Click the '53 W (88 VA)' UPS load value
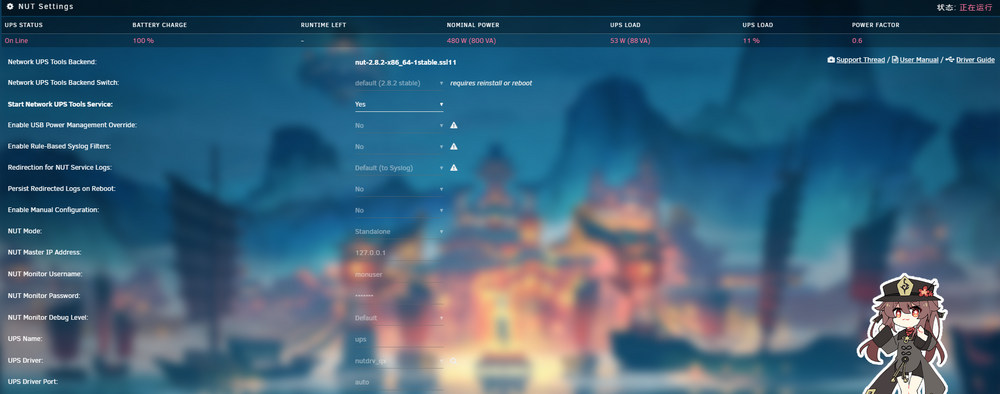 (630, 41)
